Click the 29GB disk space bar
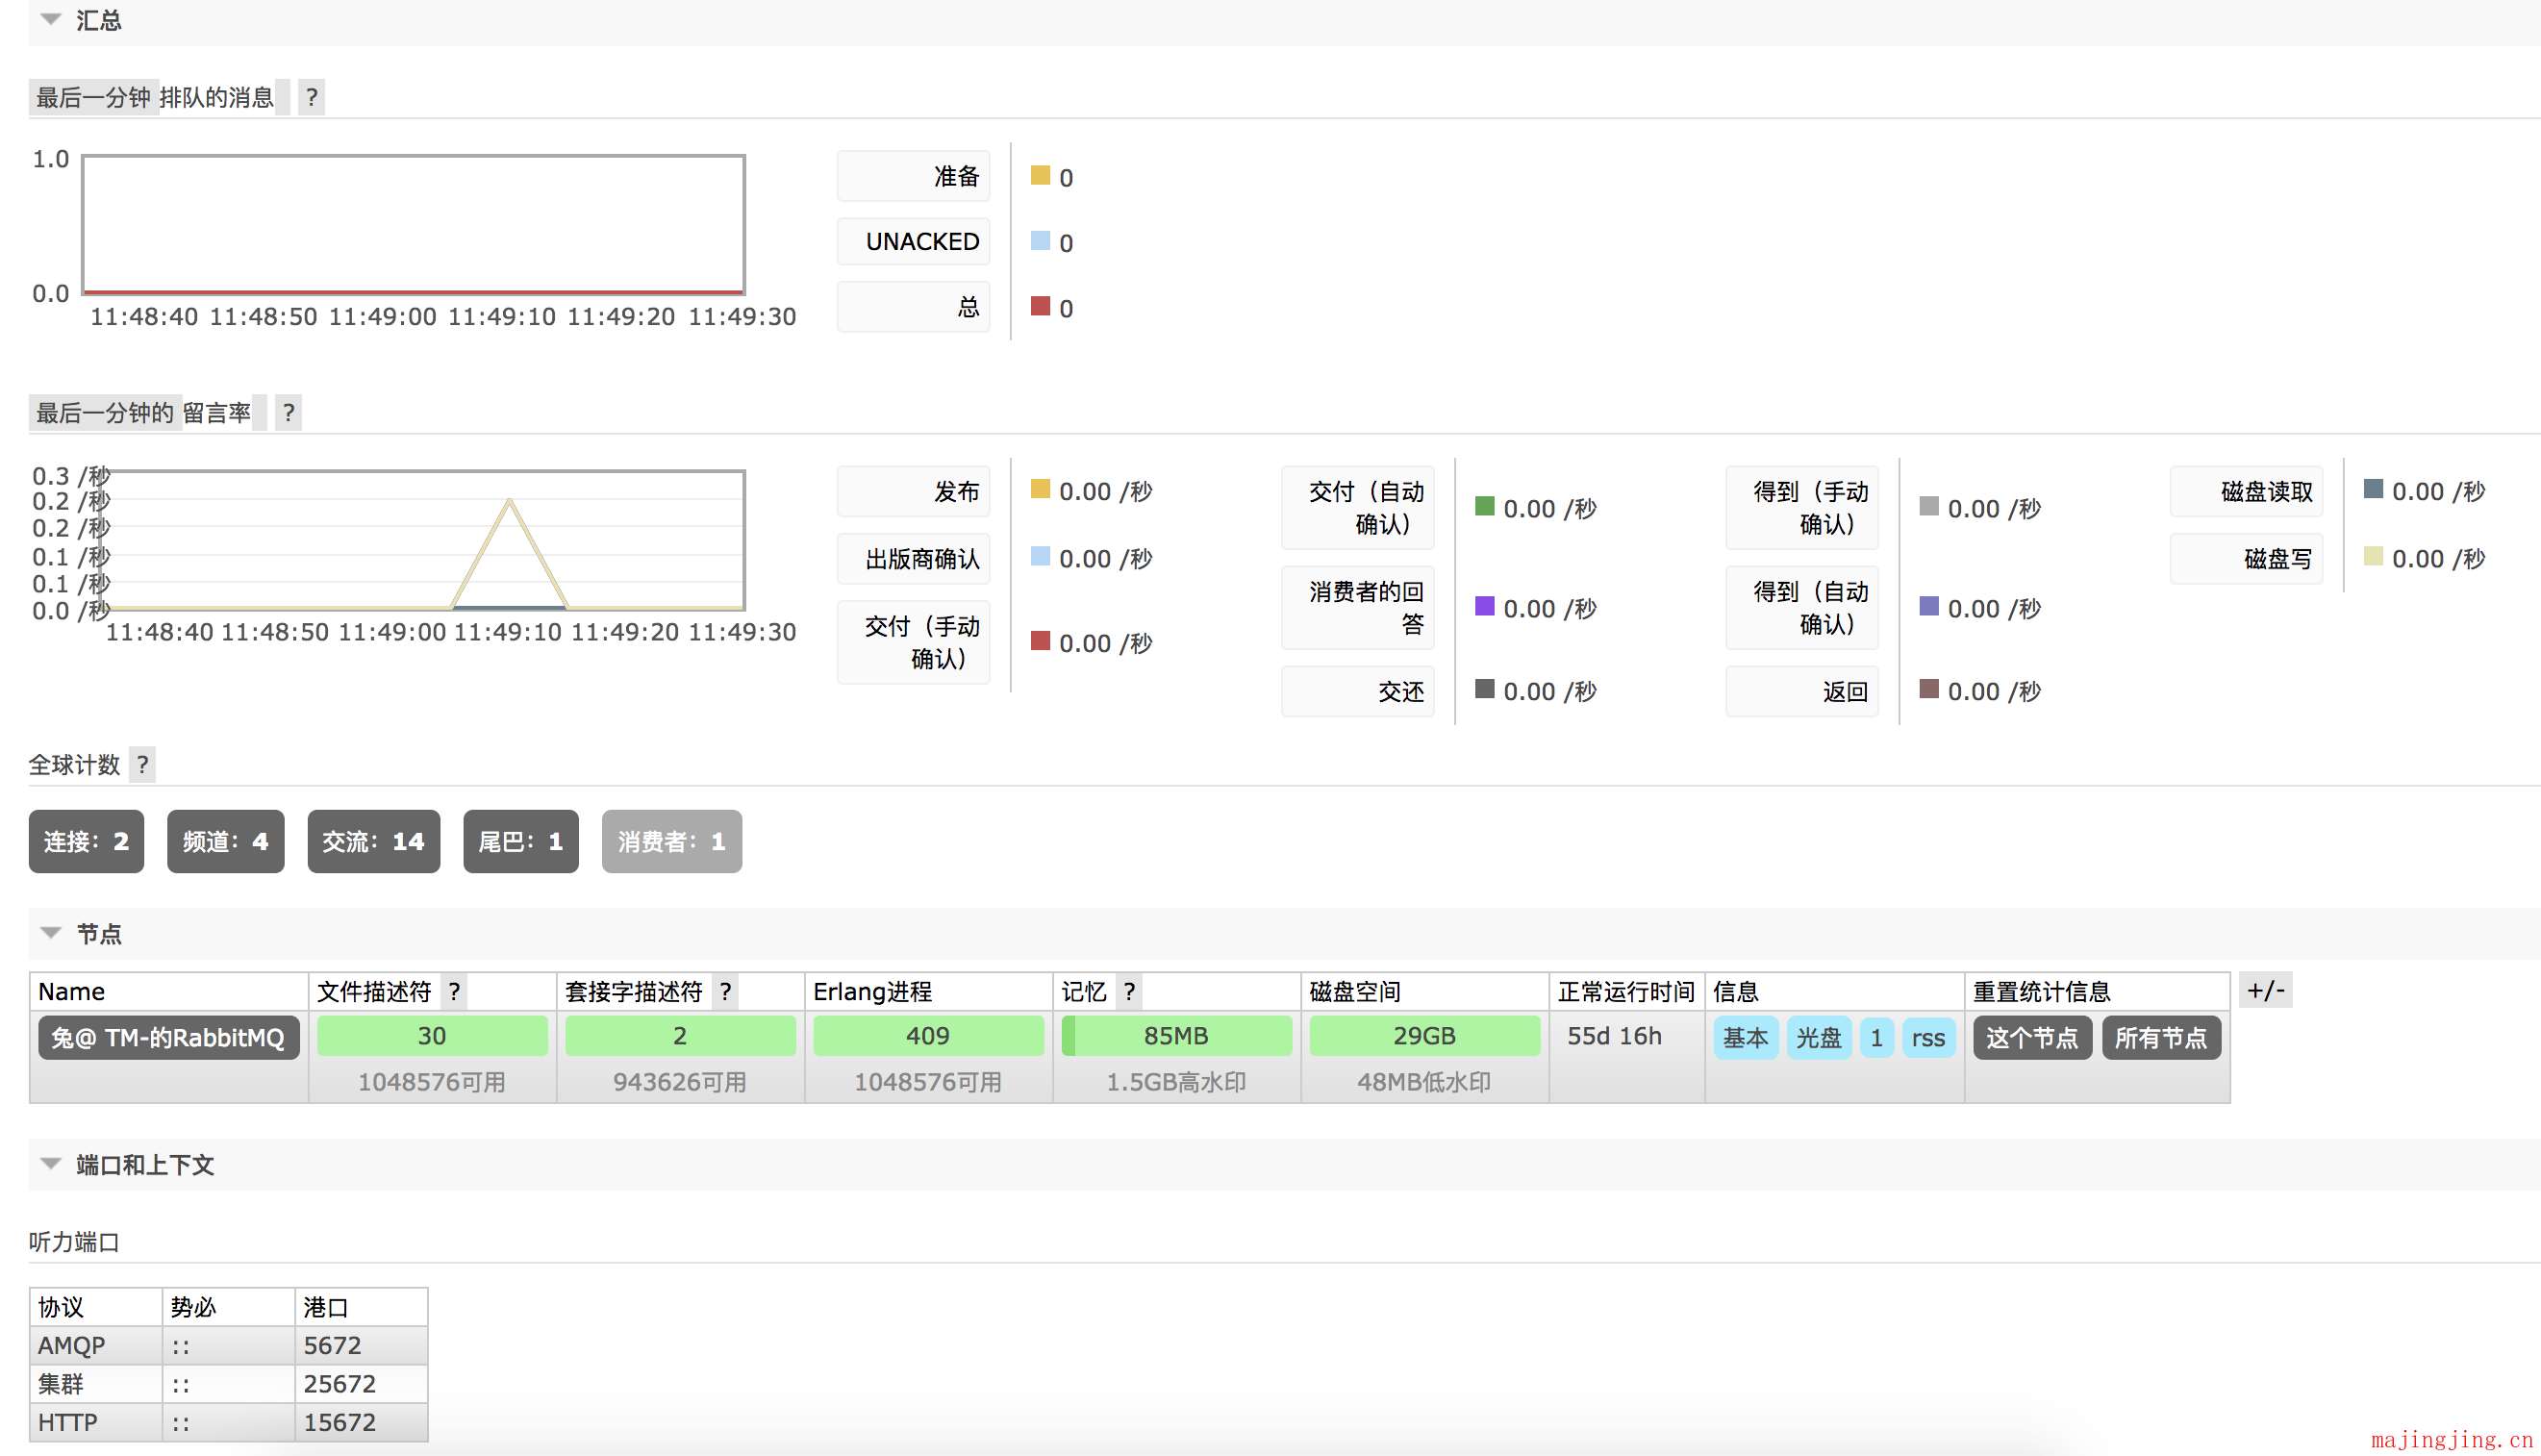This screenshot has height=1456, width=2541. point(1424,1036)
